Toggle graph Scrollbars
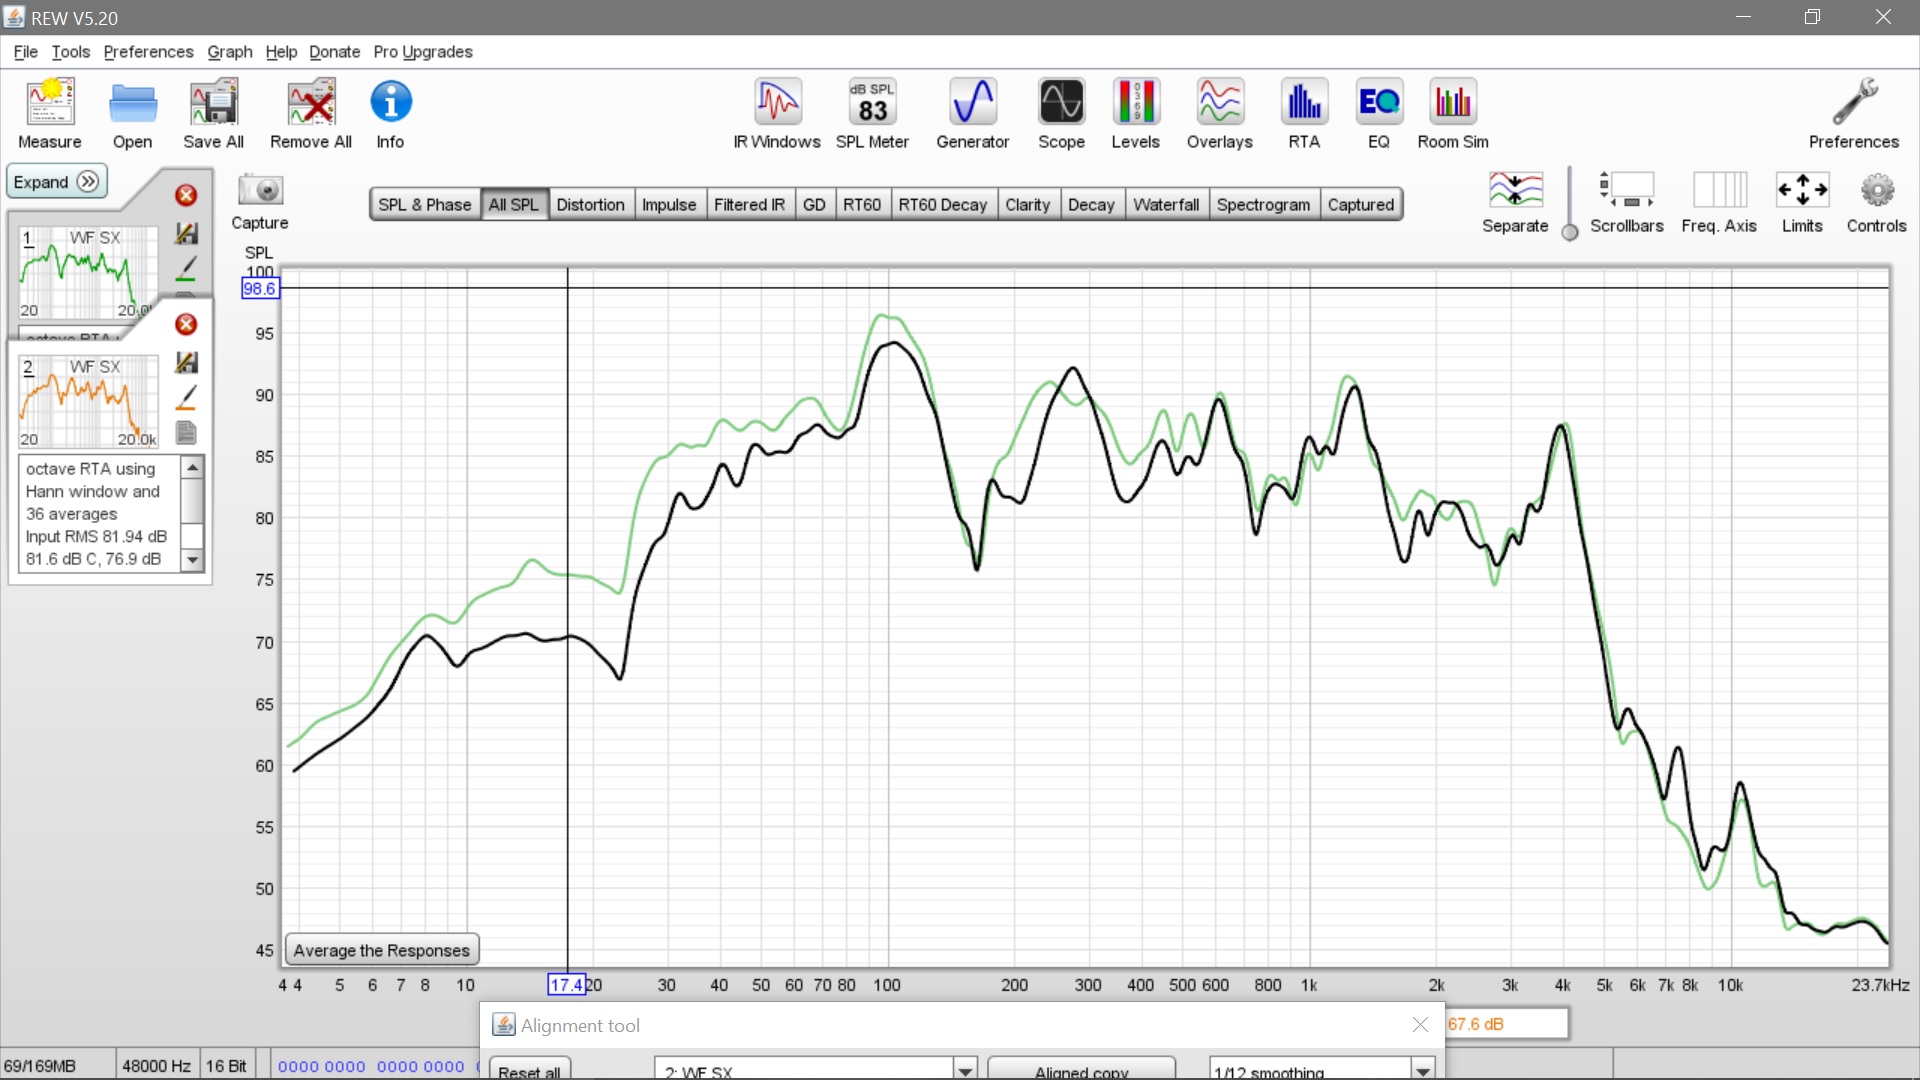 coord(1626,202)
